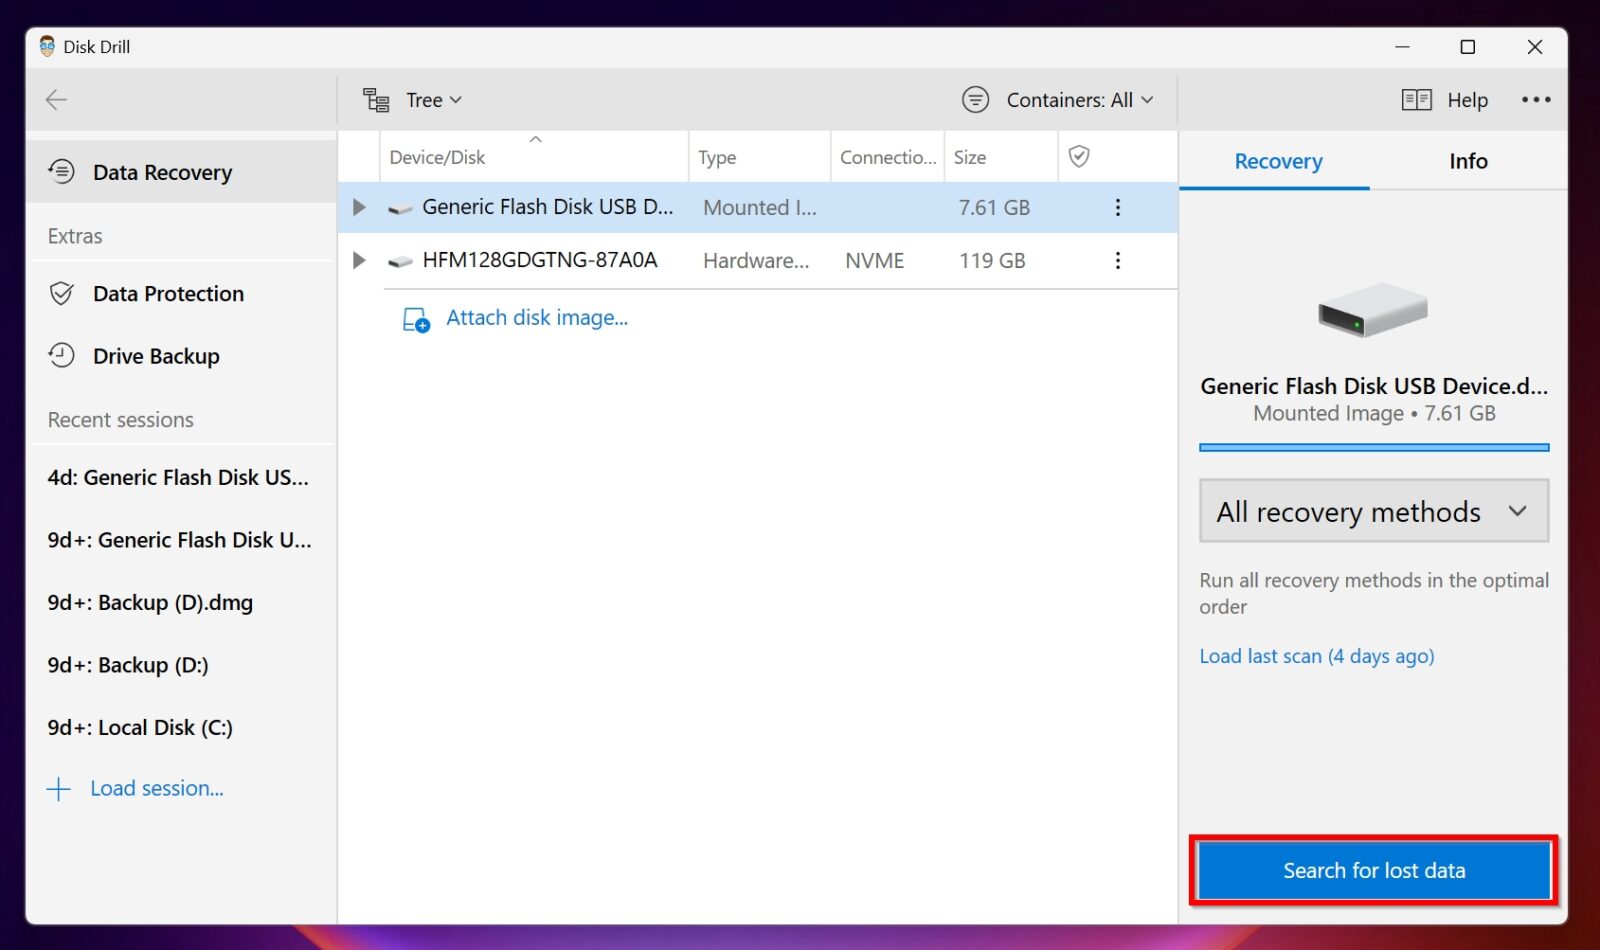Expand the HFM128GDGTNG-87A0A disk row
This screenshot has width=1600, height=950.
358,260
